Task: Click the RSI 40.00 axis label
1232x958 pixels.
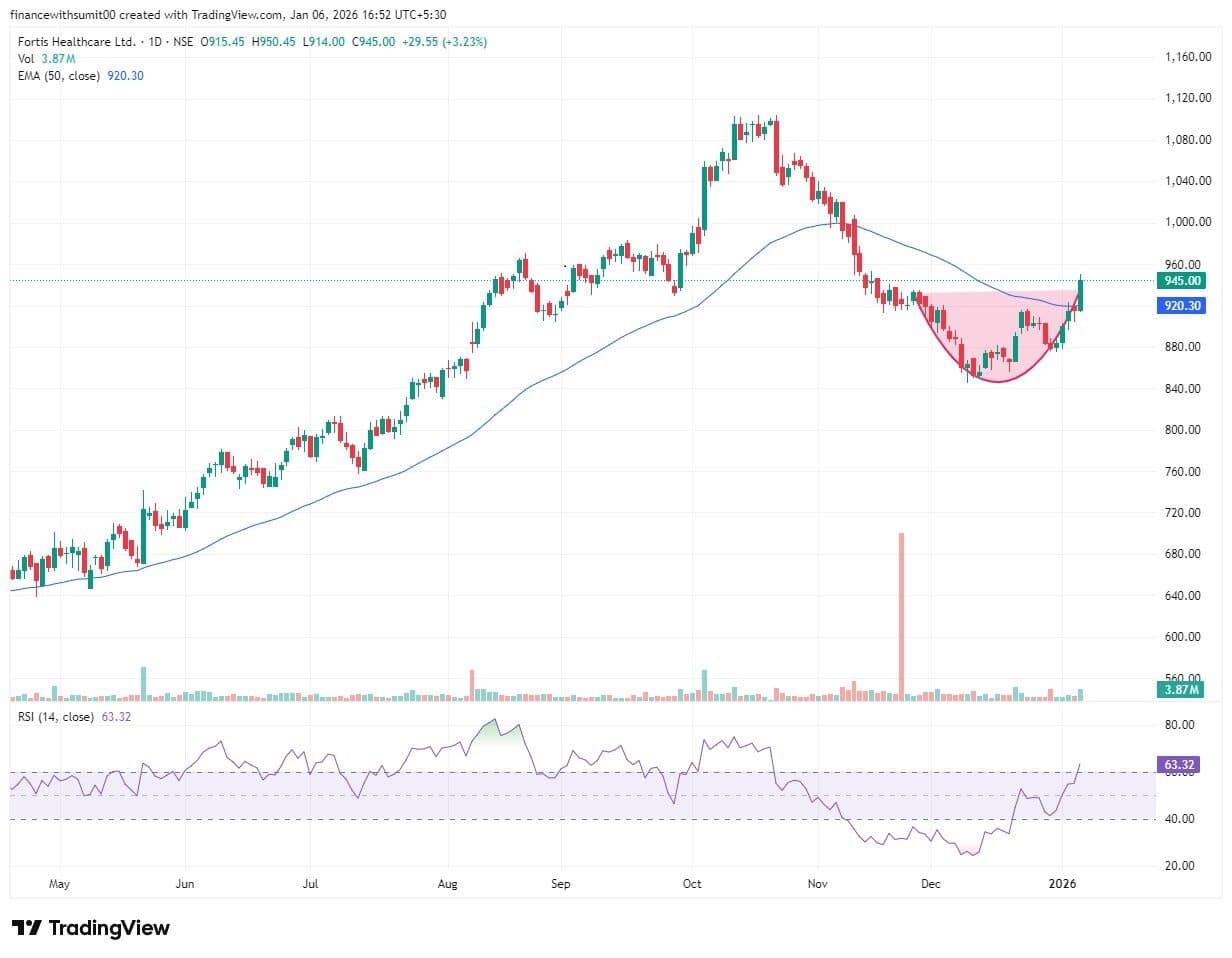Action: (1182, 819)
